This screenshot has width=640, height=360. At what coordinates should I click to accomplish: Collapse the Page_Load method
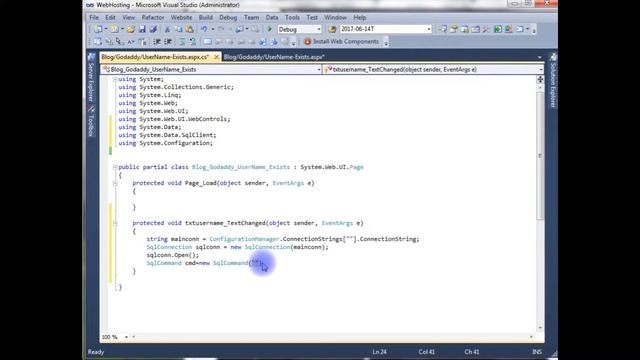(115, 183)
